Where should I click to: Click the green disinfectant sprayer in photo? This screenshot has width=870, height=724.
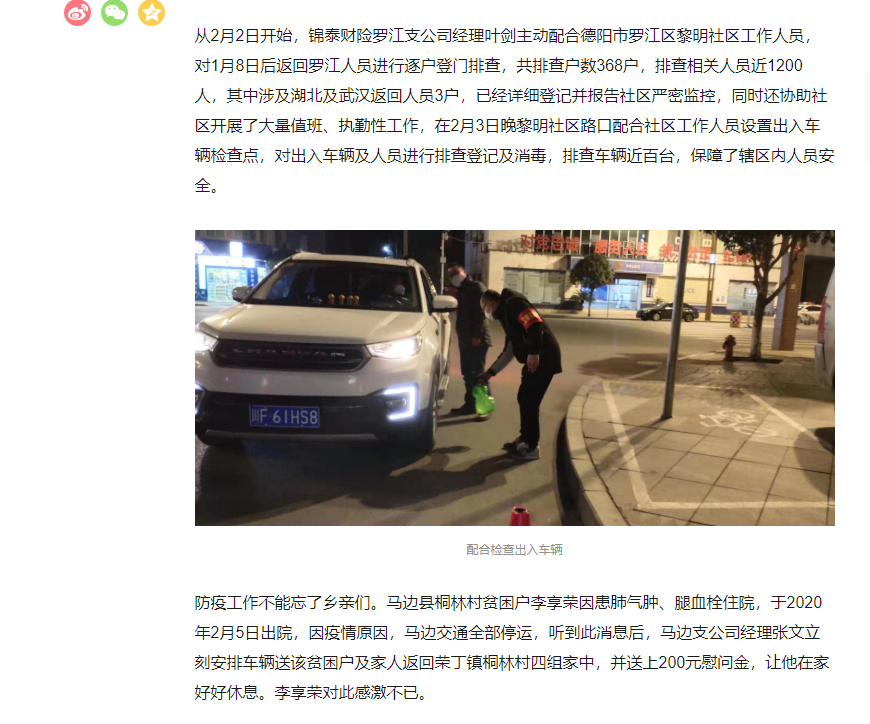coord(483,400)
